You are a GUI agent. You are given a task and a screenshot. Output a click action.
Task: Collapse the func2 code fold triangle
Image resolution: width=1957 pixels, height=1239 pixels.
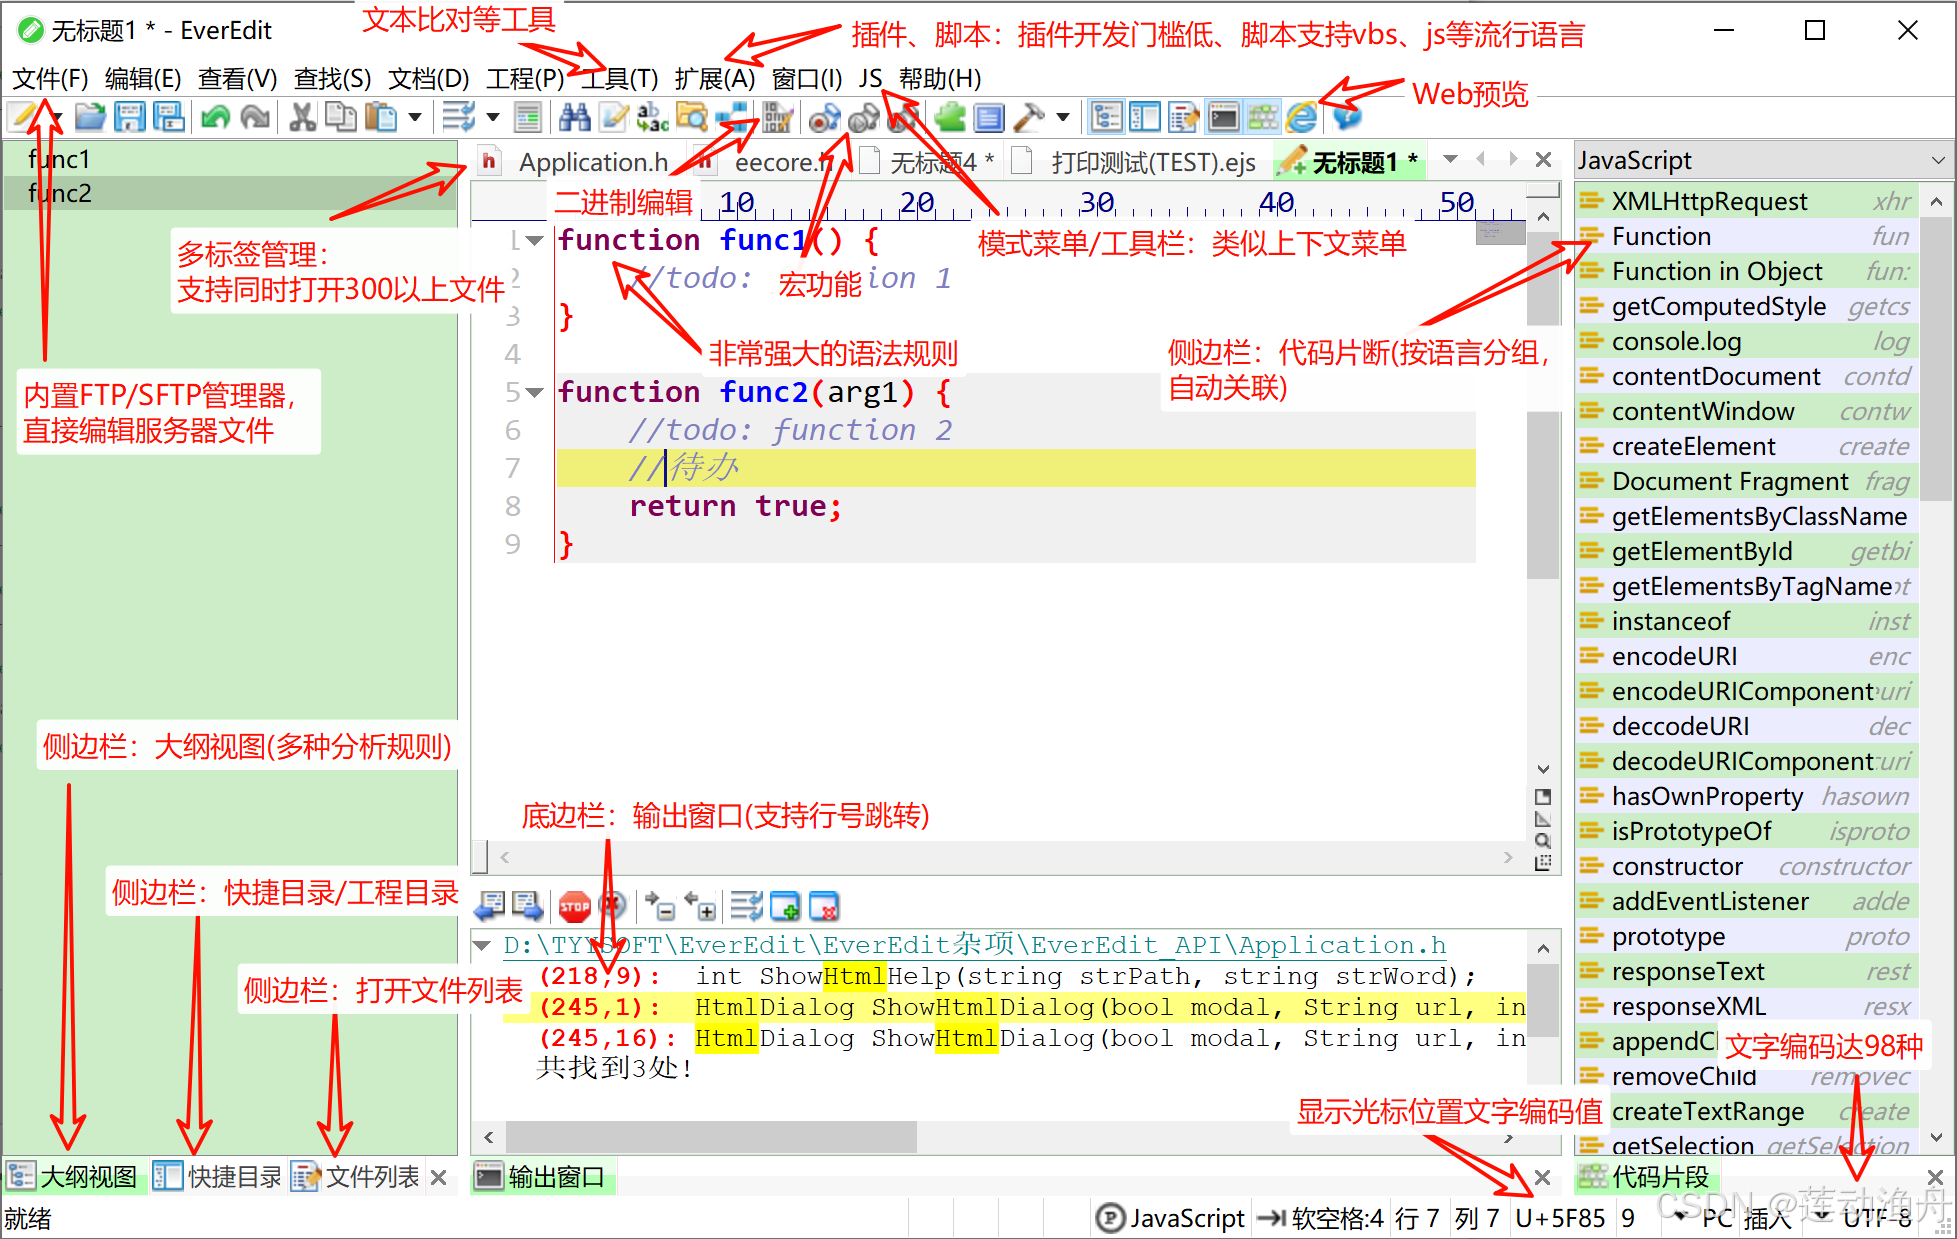coord(535,392)
